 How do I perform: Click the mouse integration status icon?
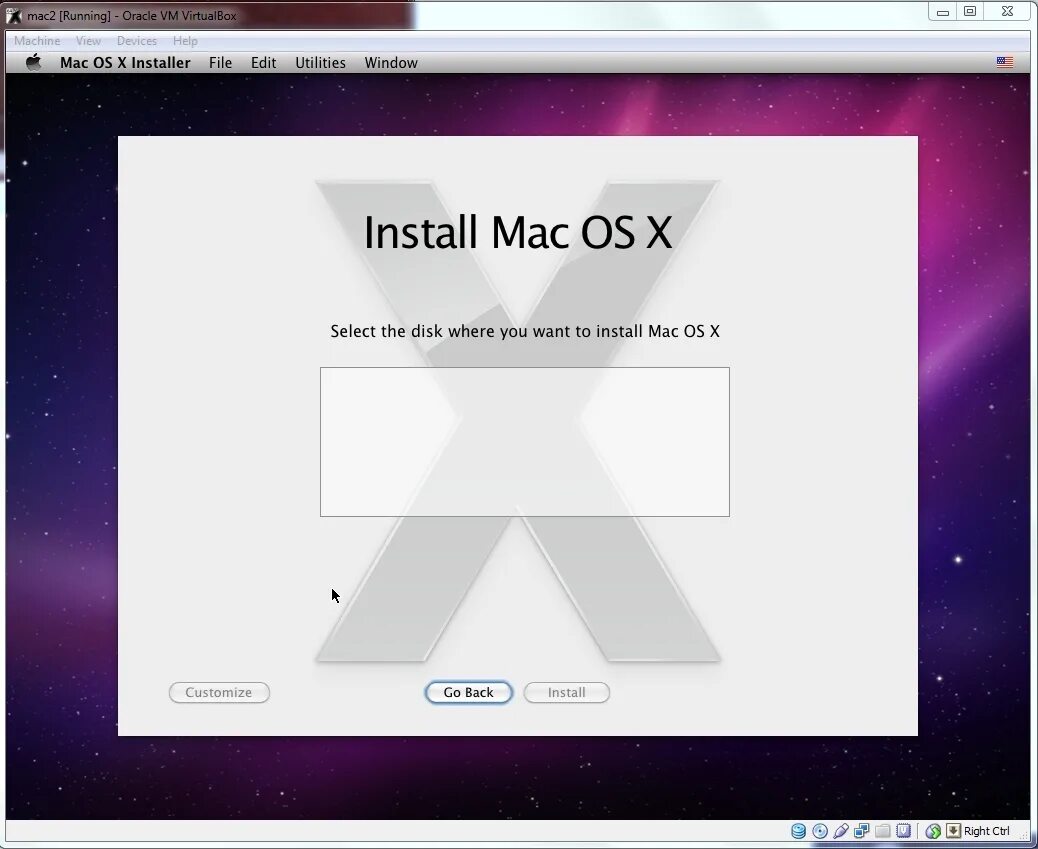[933, 831]
